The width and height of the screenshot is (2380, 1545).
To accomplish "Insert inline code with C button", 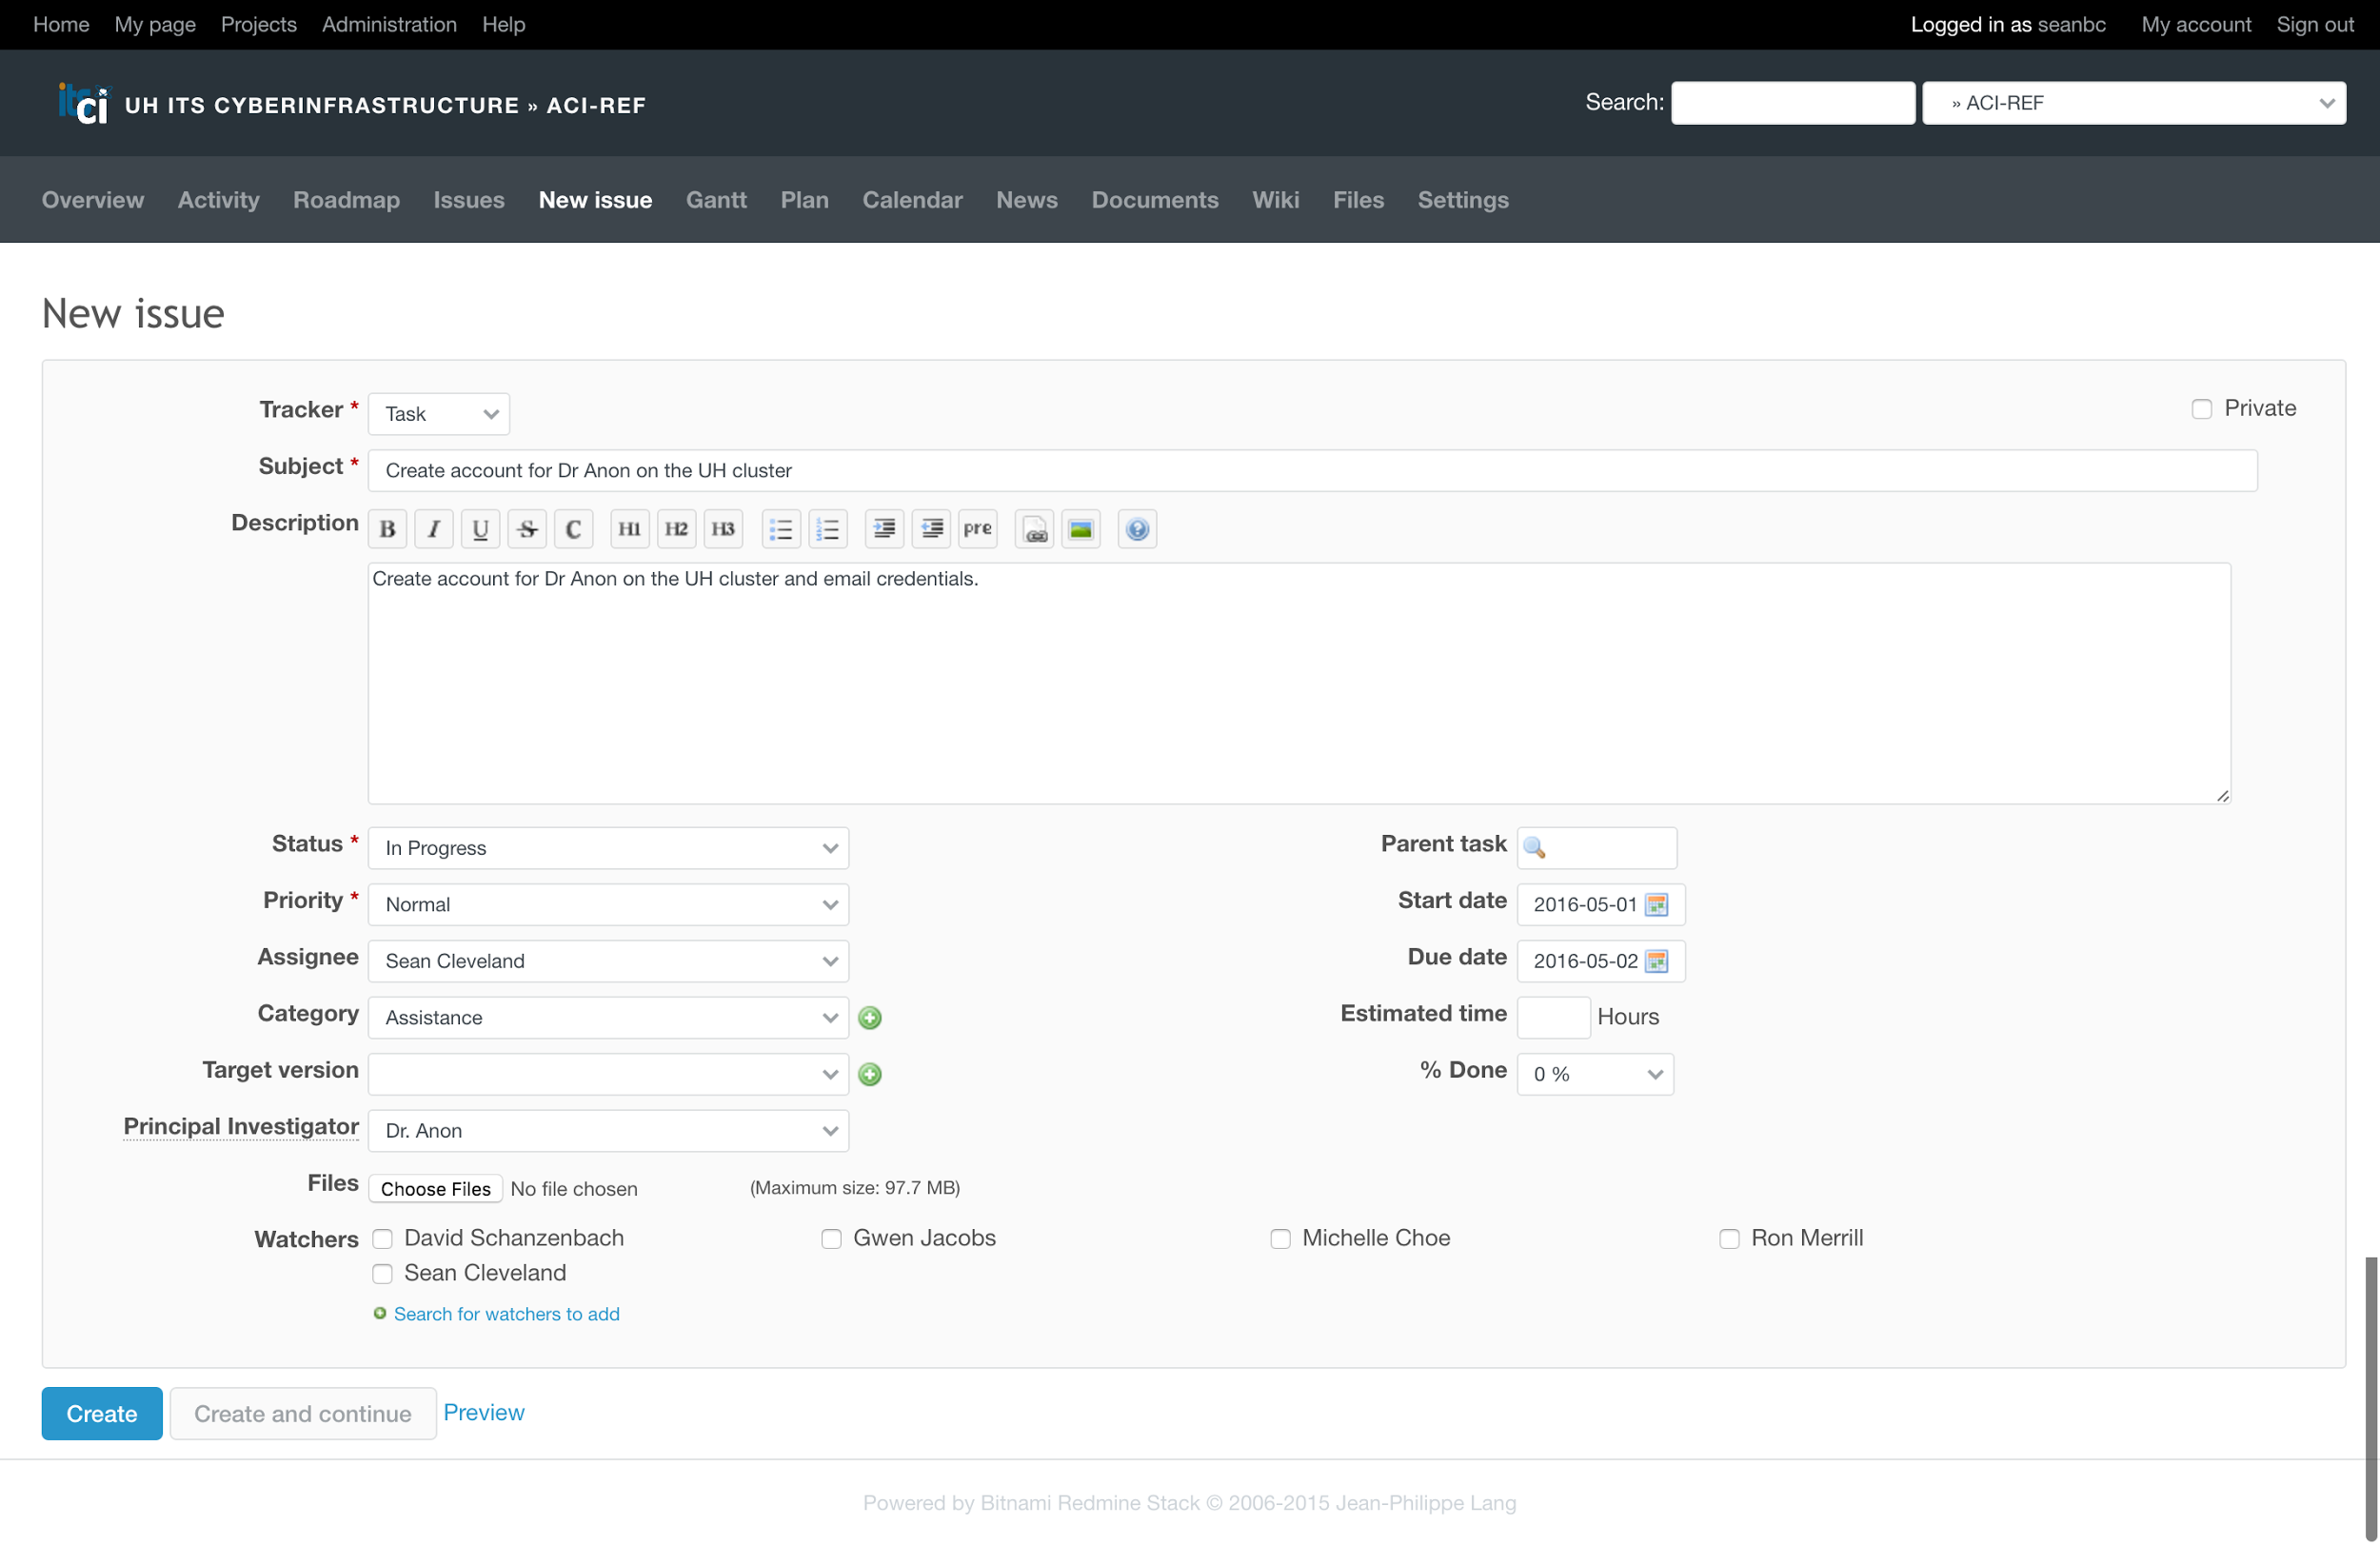I will pyautogui.click(x=573, y=529).
